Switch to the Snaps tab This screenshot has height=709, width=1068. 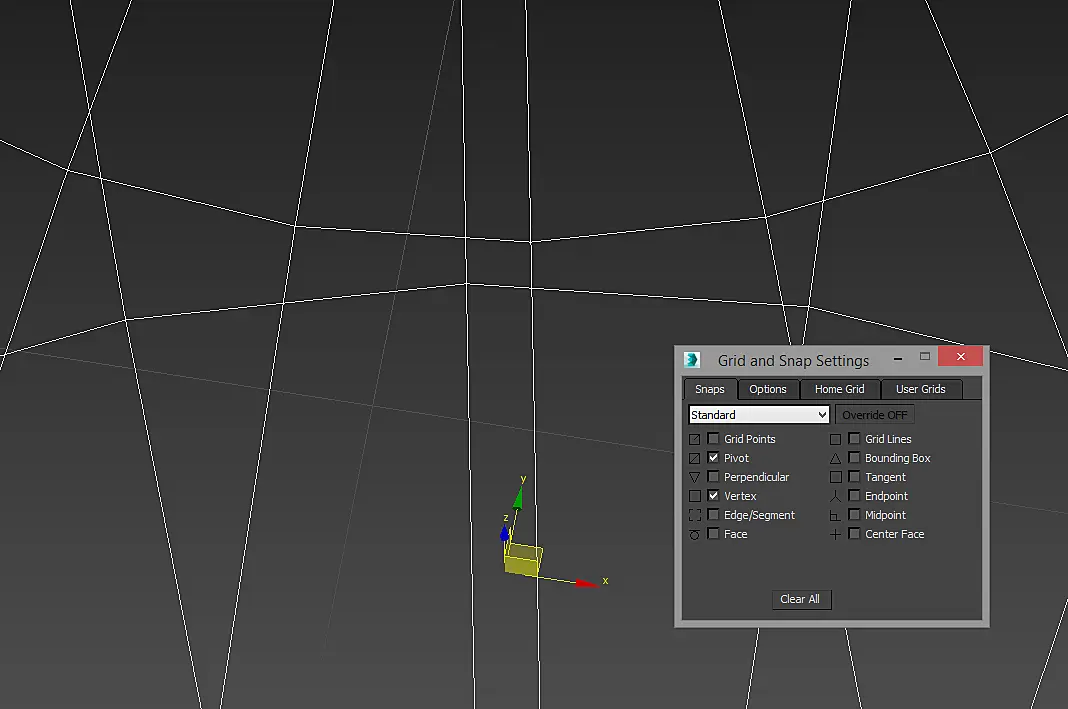tap(710, 389)
